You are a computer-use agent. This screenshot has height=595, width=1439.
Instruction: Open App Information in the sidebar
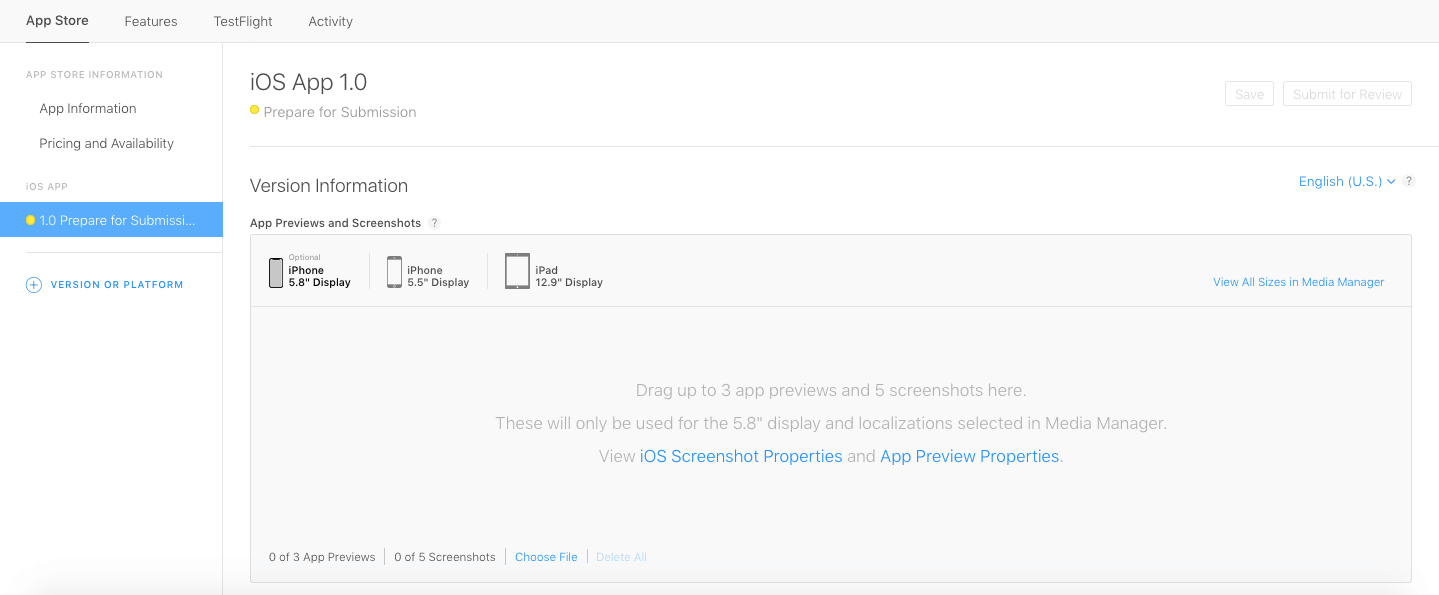[88, 108]
